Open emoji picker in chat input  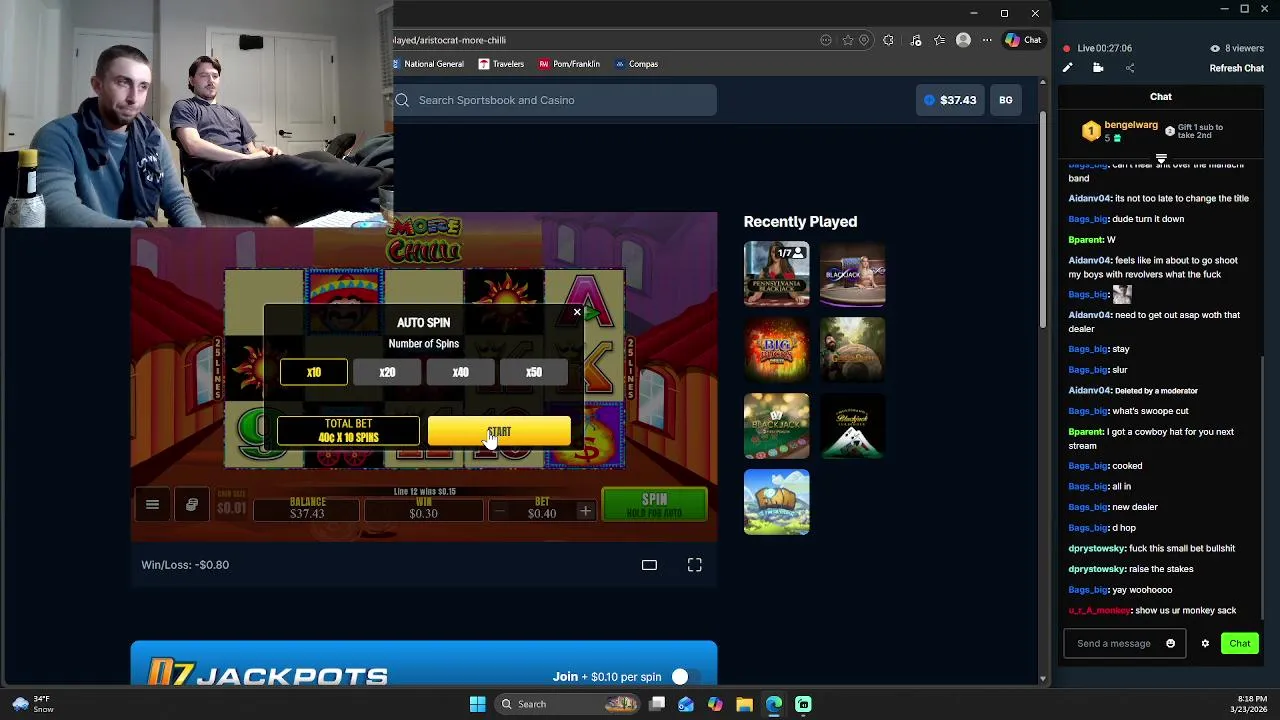[1170, 643]
